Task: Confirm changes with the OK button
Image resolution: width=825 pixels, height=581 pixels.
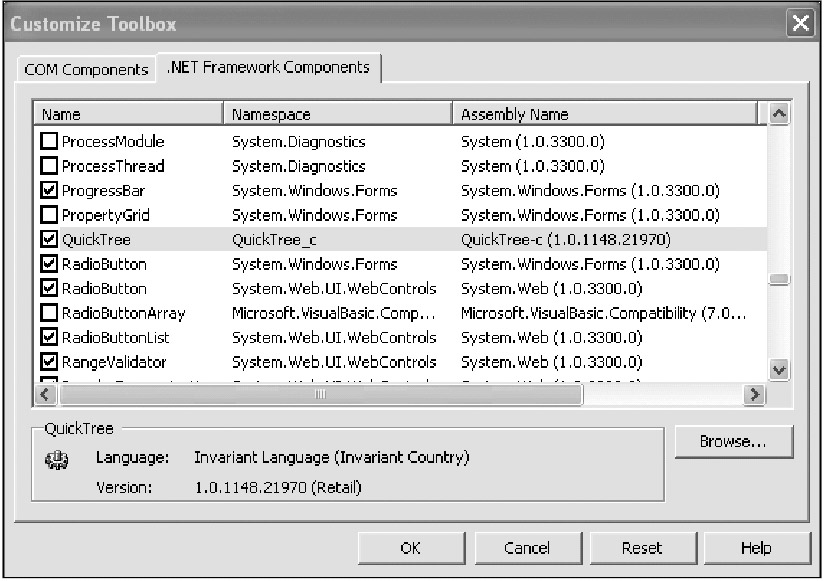Action: [410, 548]
